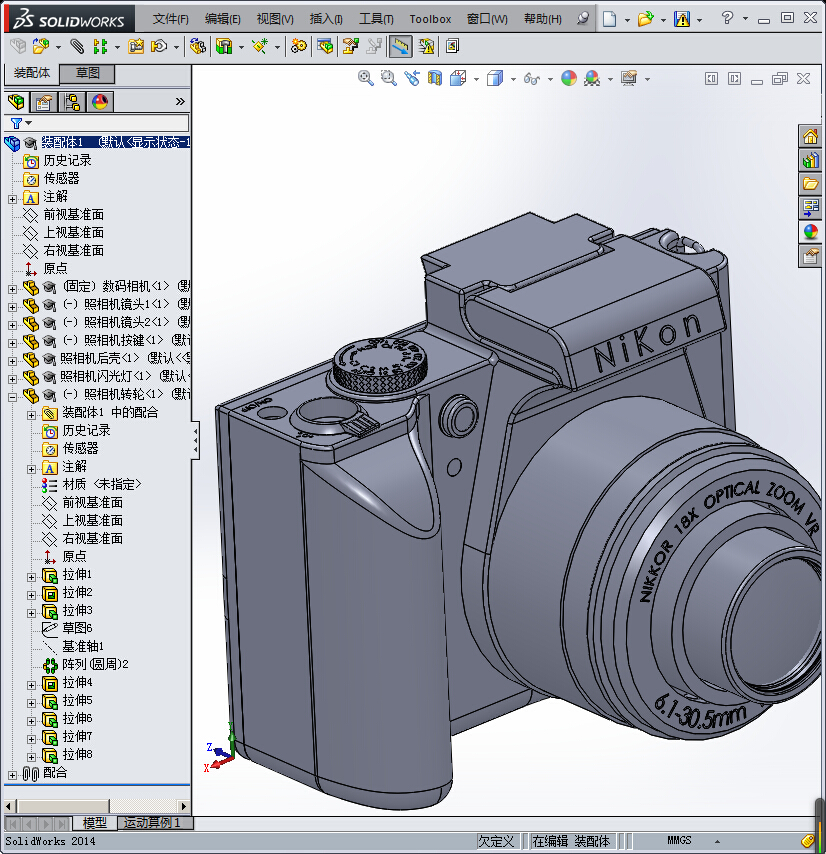Click the Zoom to Fit magnifier icon

point(365,78)
